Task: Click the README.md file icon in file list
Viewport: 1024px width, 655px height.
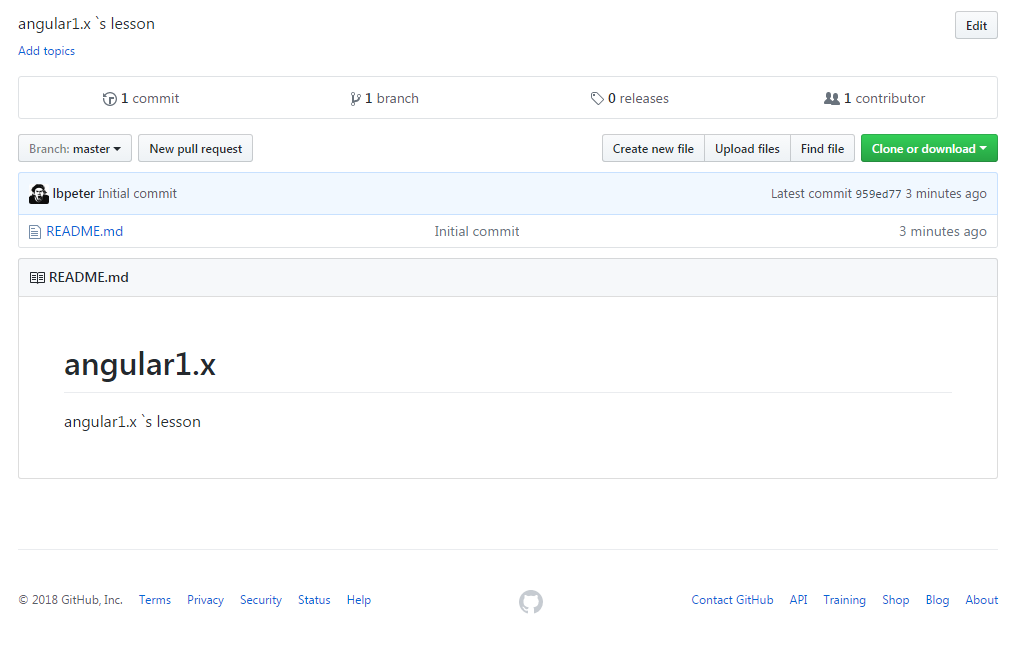Action: point(35,232)
